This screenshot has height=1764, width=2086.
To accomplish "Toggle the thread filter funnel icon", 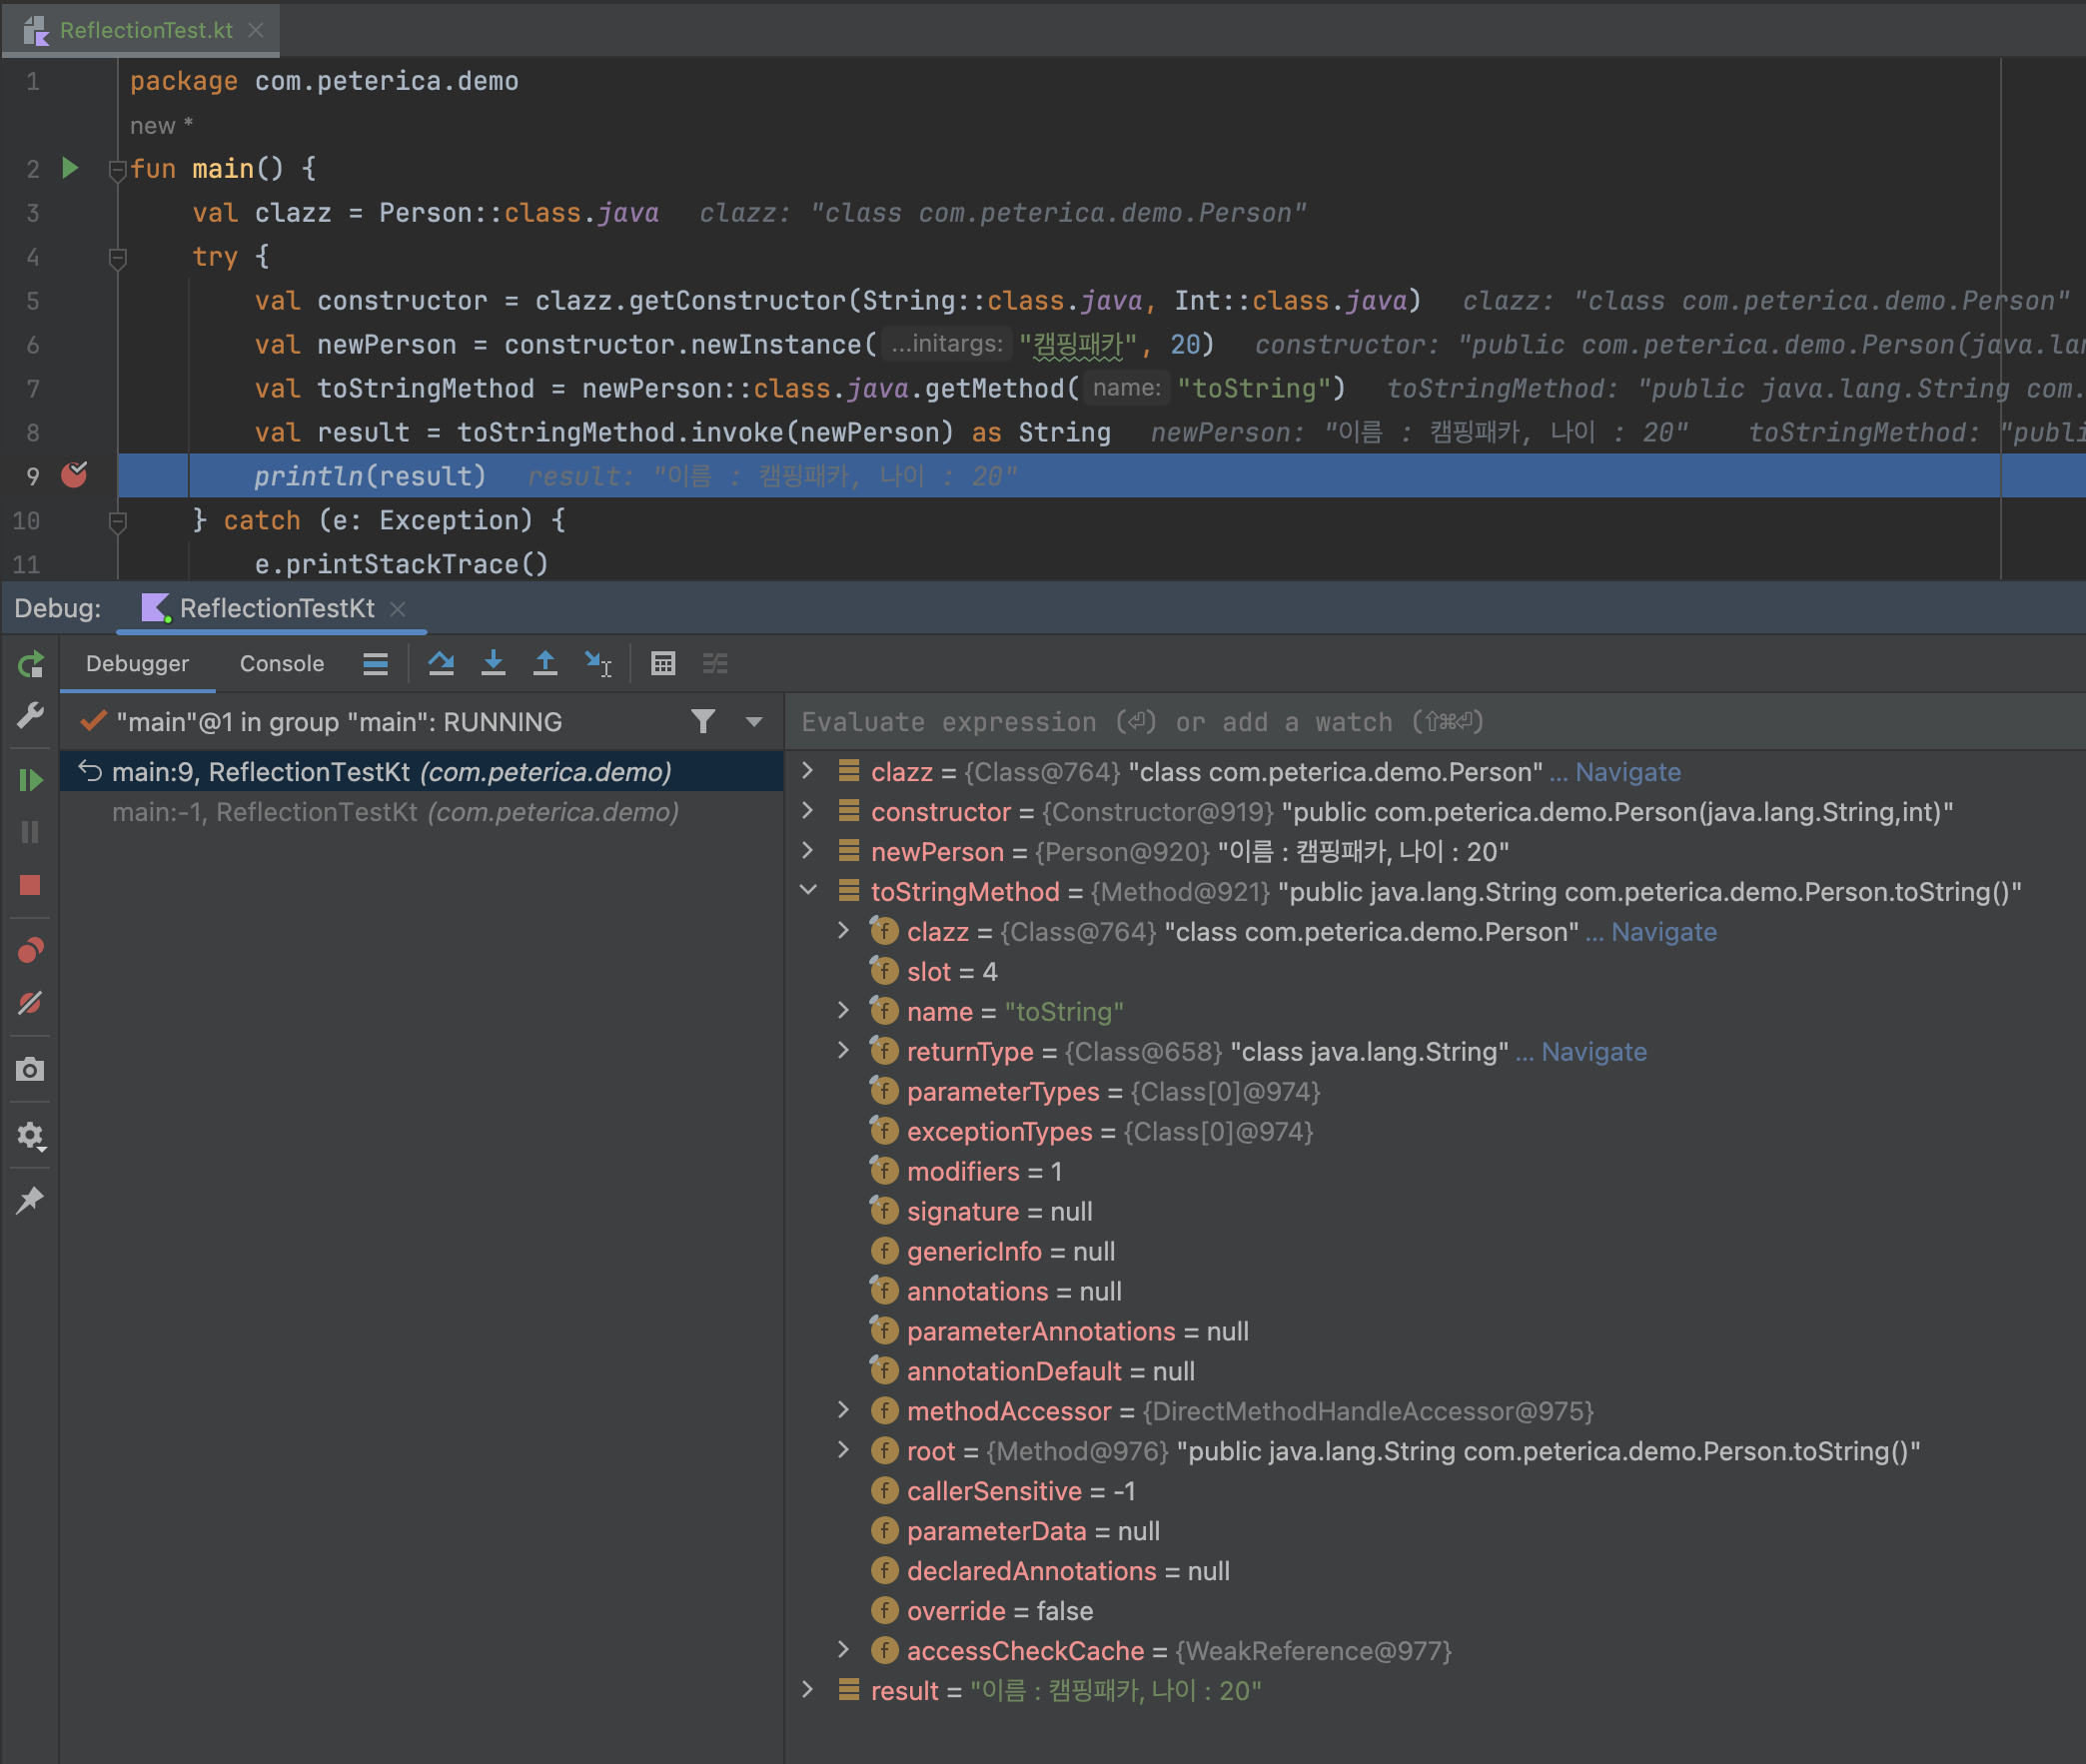I will click(x=703, y=721).
